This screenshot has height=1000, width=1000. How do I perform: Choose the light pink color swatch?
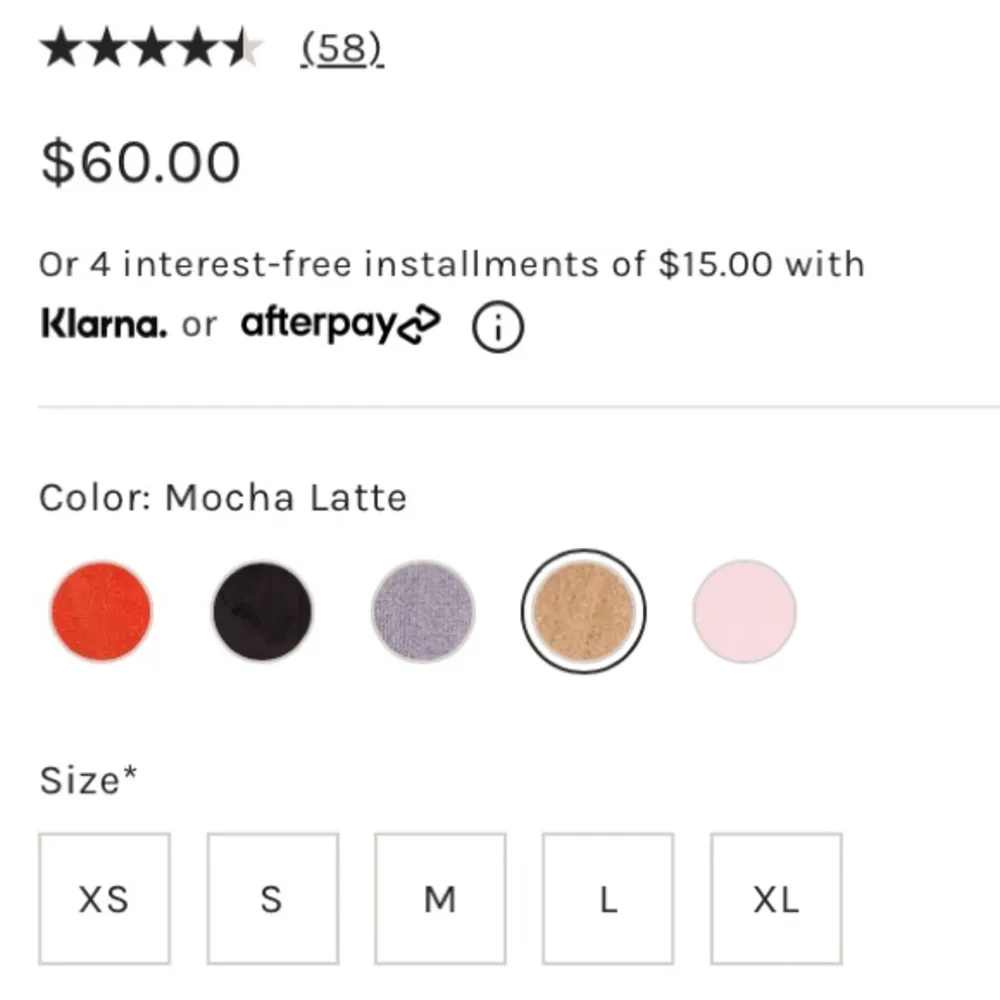tap(745, 611)
